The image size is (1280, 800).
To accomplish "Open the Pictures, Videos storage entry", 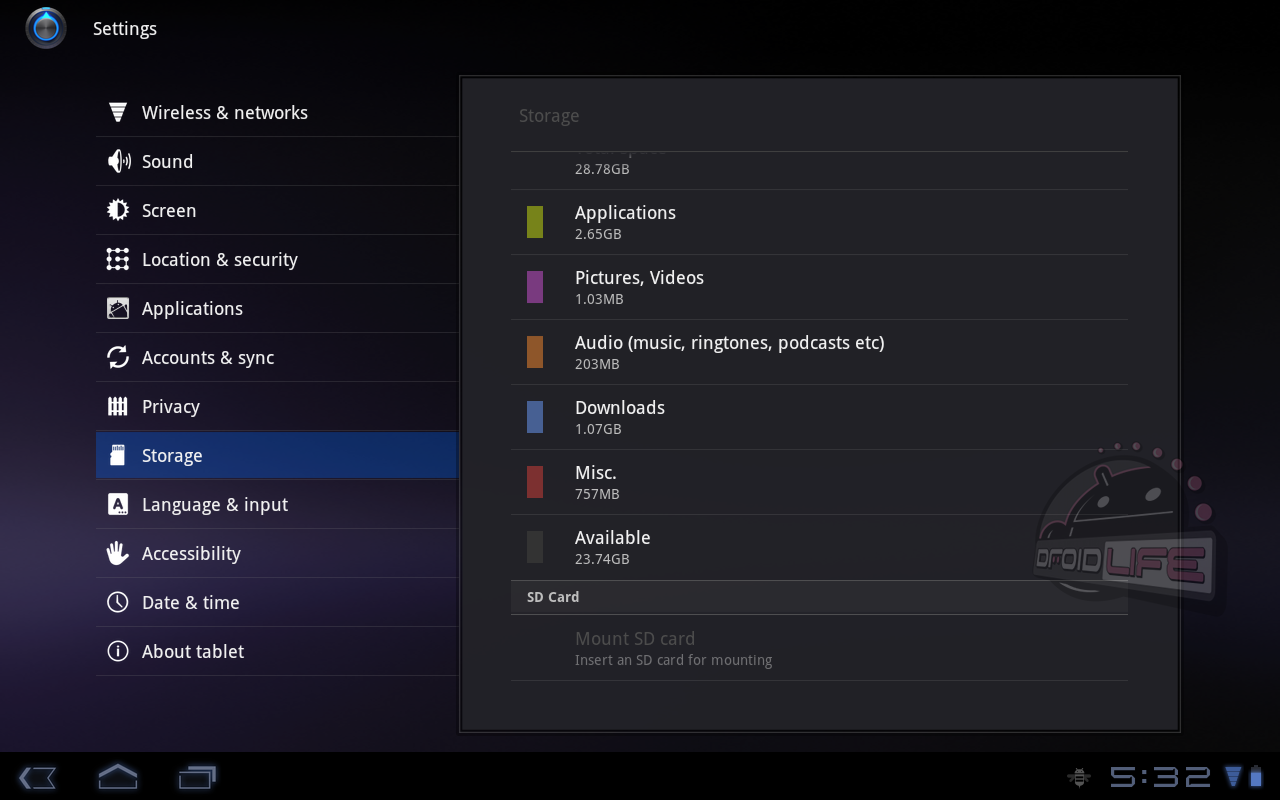I will click(x=639, y=286).
